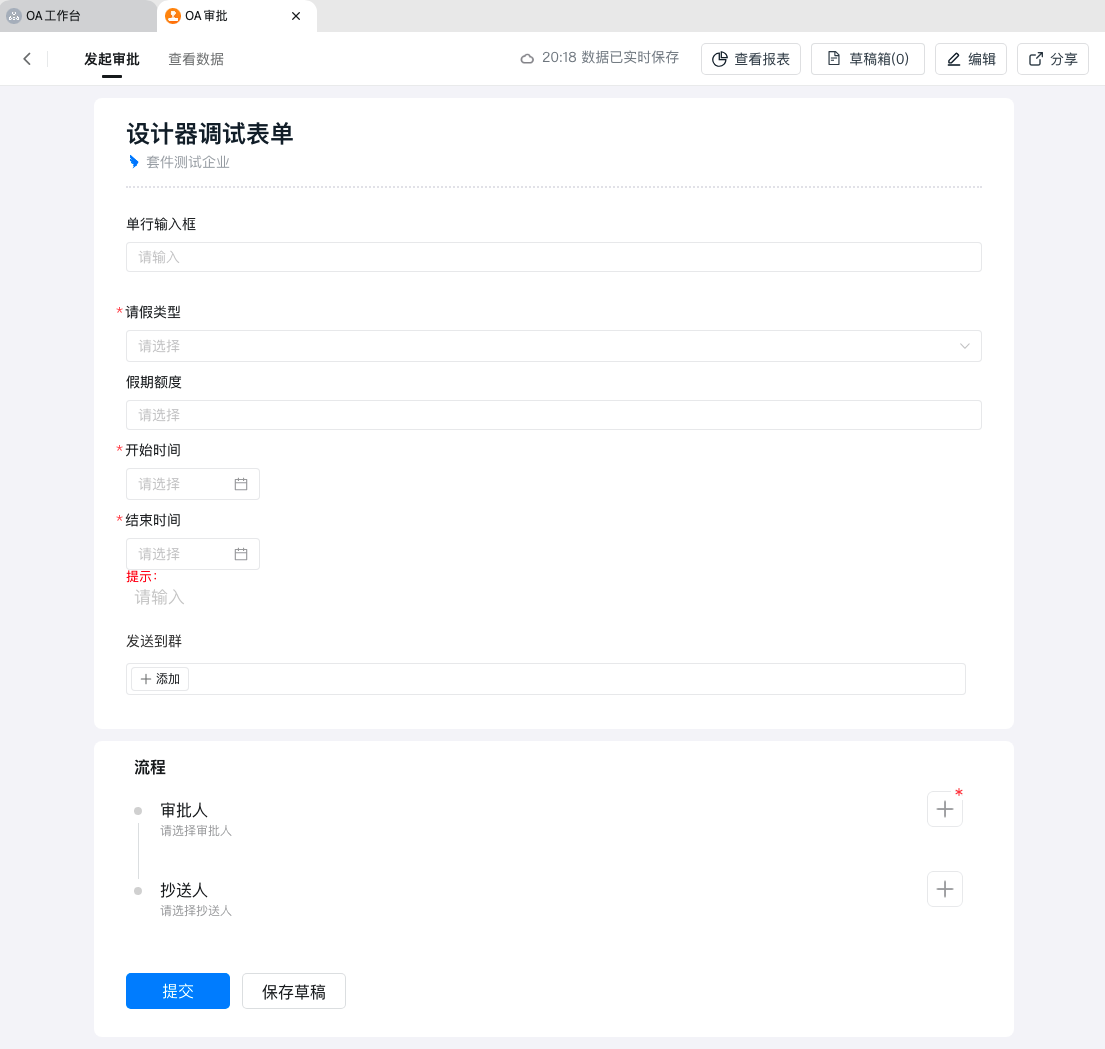Viewport: 1105px width, 1049px height.
Task: Open the 草稿箱(0) drafts box
Action: 868,59
